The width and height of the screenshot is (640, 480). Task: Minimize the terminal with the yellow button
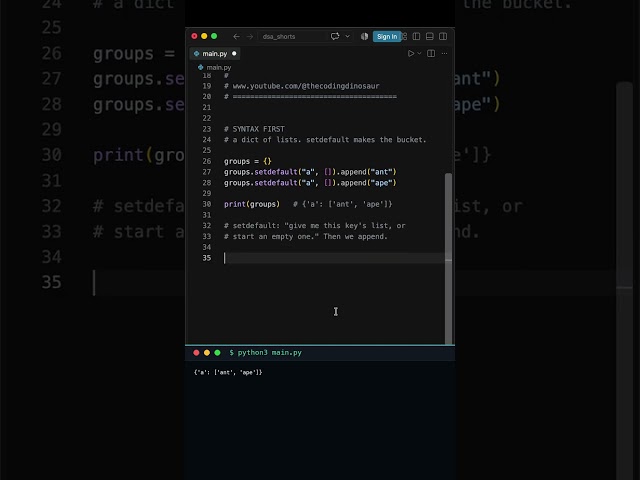pos(207,353)
